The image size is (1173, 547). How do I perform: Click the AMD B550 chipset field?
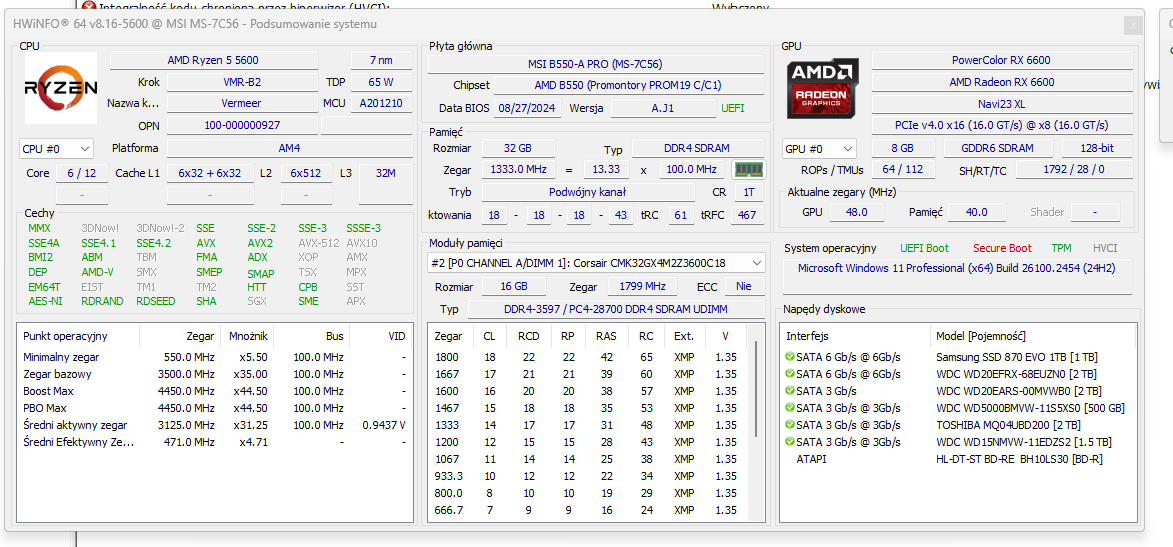click(628, 85)
